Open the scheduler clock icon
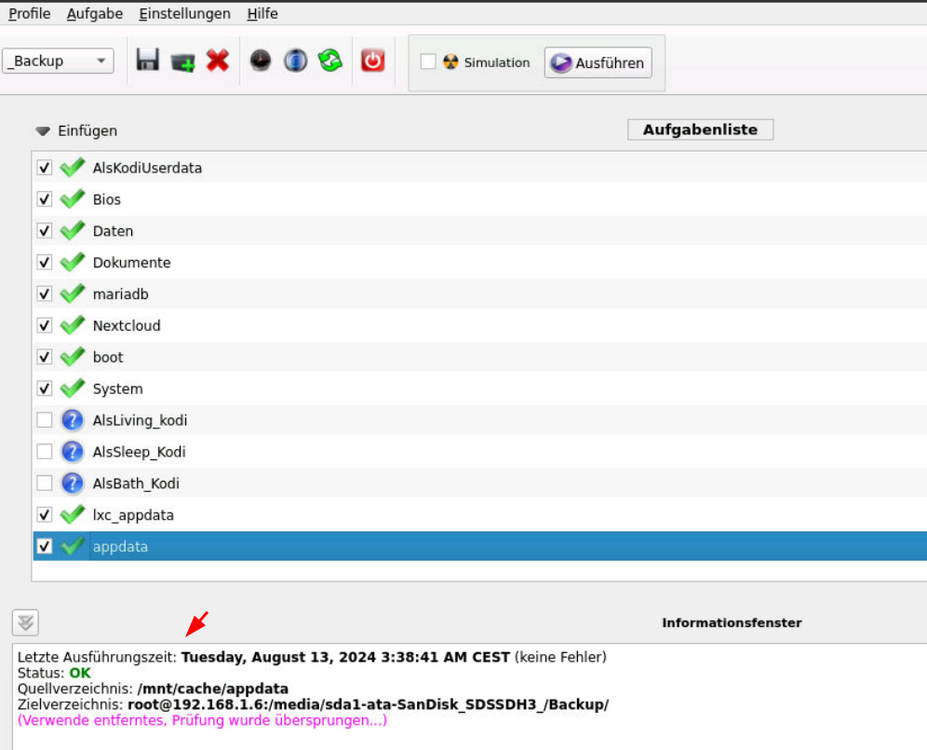 [260, 60]
